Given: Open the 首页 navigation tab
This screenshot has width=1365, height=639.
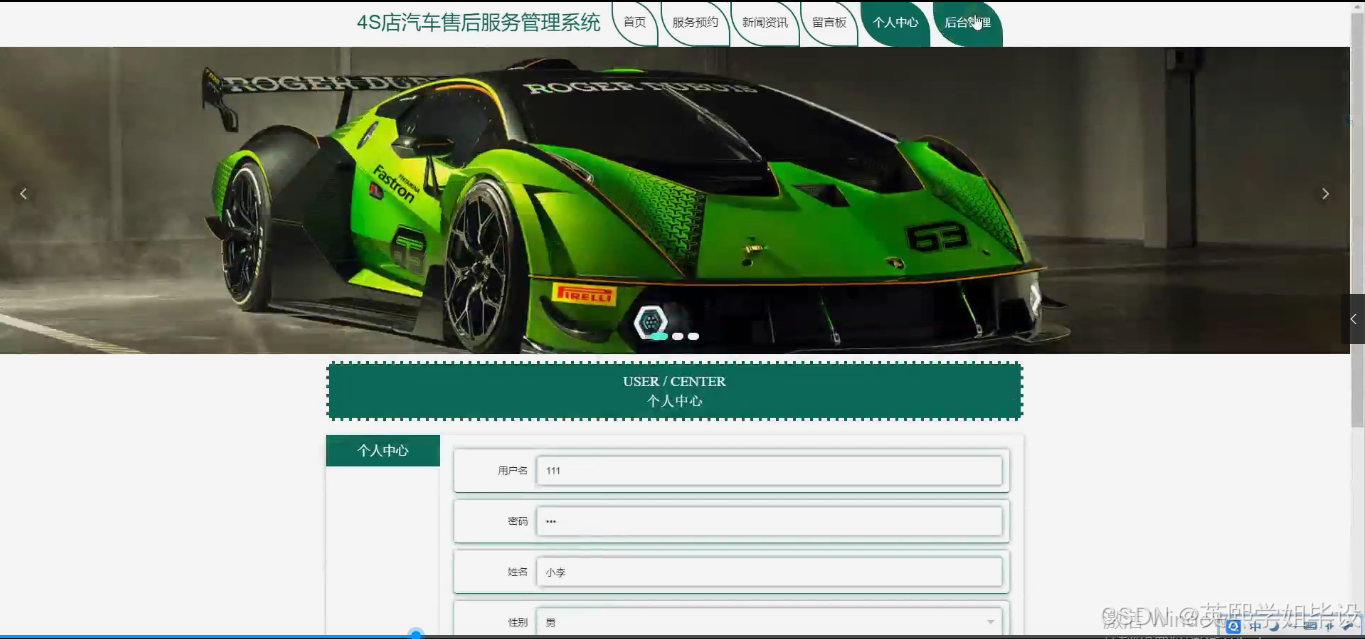Looking at the screenshot, I should tap(634, 23).
